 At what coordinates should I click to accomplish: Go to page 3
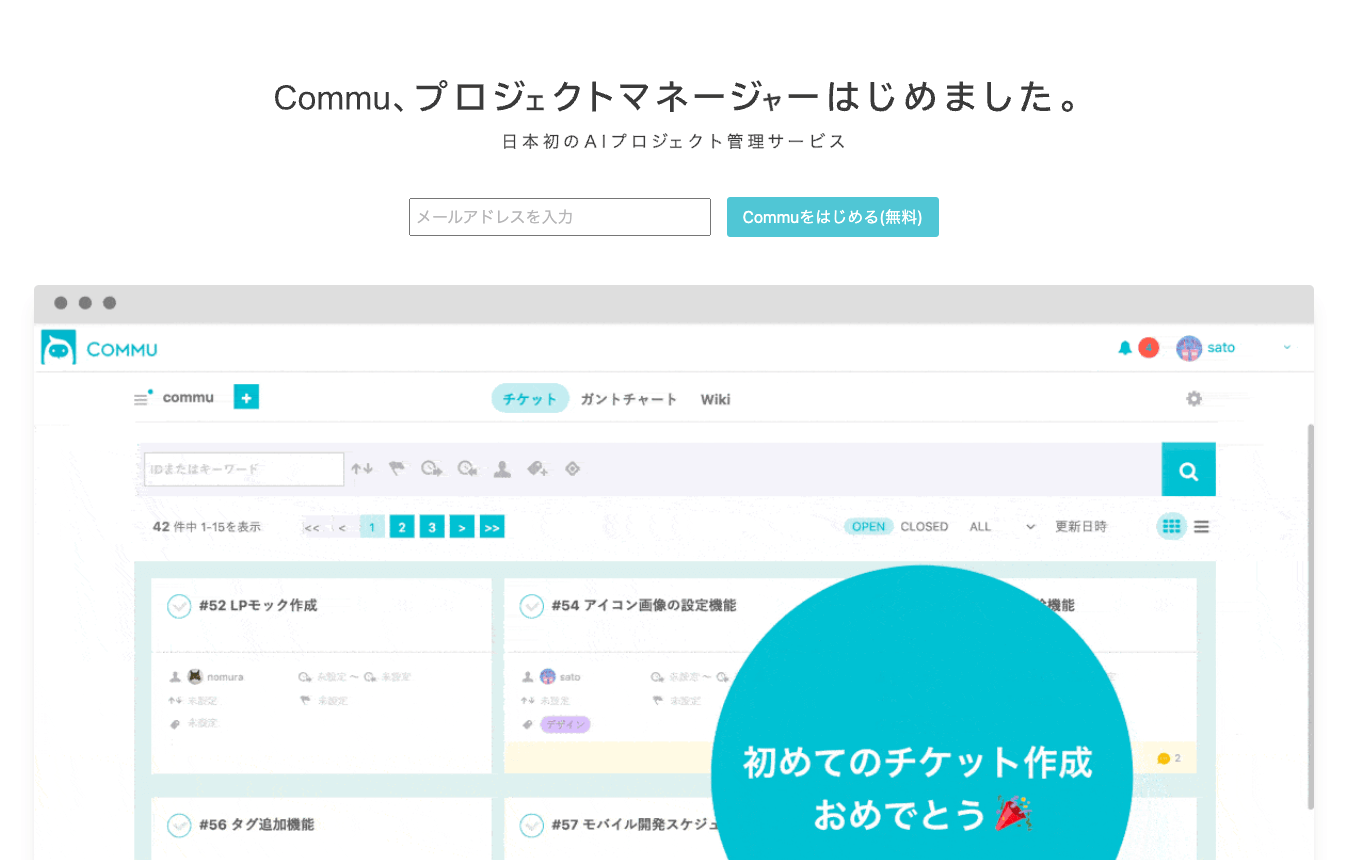click(x=432, y=527)
